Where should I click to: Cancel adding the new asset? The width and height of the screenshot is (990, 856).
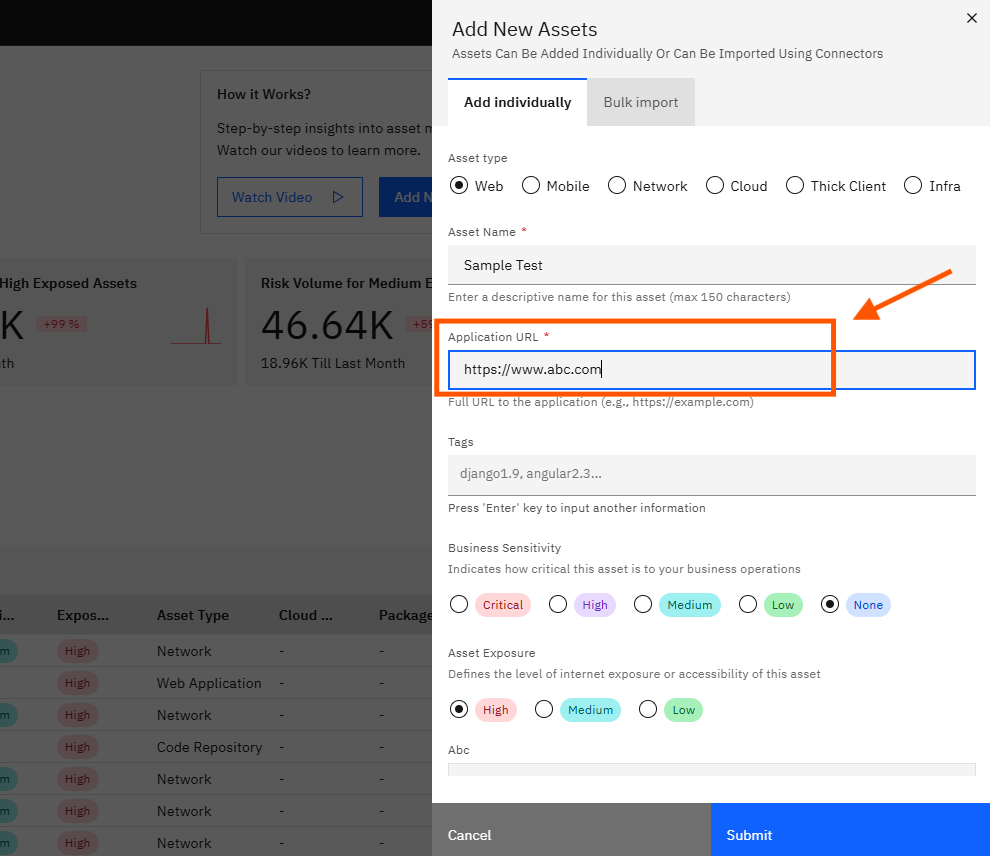point(571,829)
